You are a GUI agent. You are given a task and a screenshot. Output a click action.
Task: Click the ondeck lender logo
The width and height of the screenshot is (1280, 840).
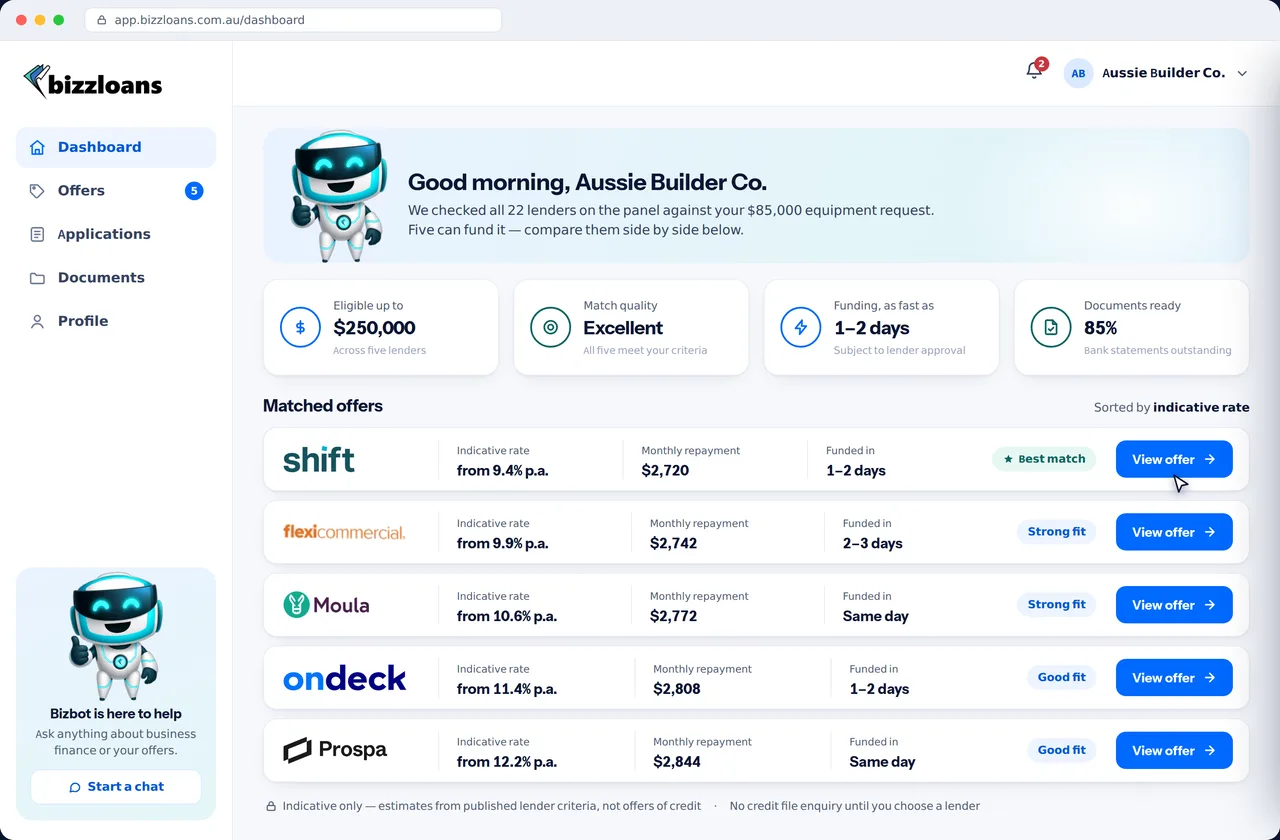[345, 679]
